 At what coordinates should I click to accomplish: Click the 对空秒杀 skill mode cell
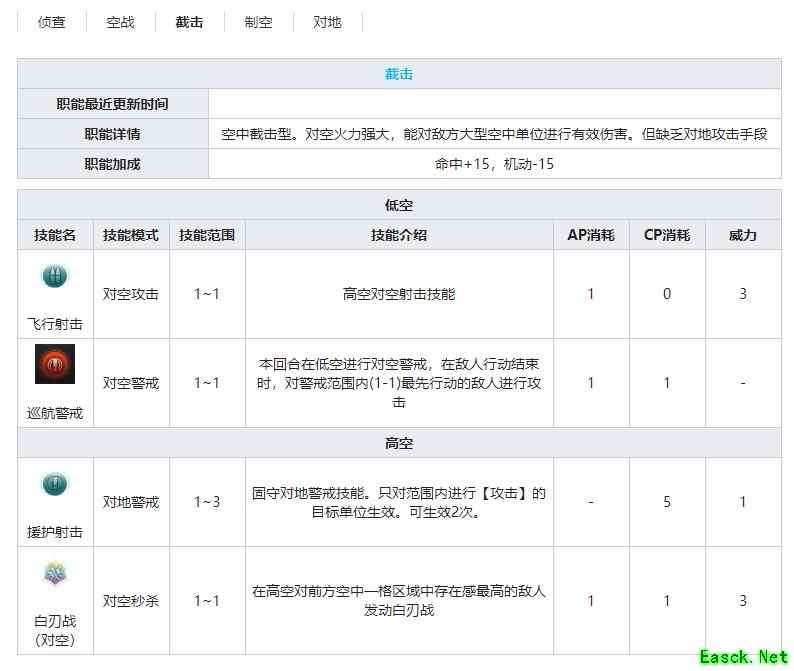tap(131, 601)
